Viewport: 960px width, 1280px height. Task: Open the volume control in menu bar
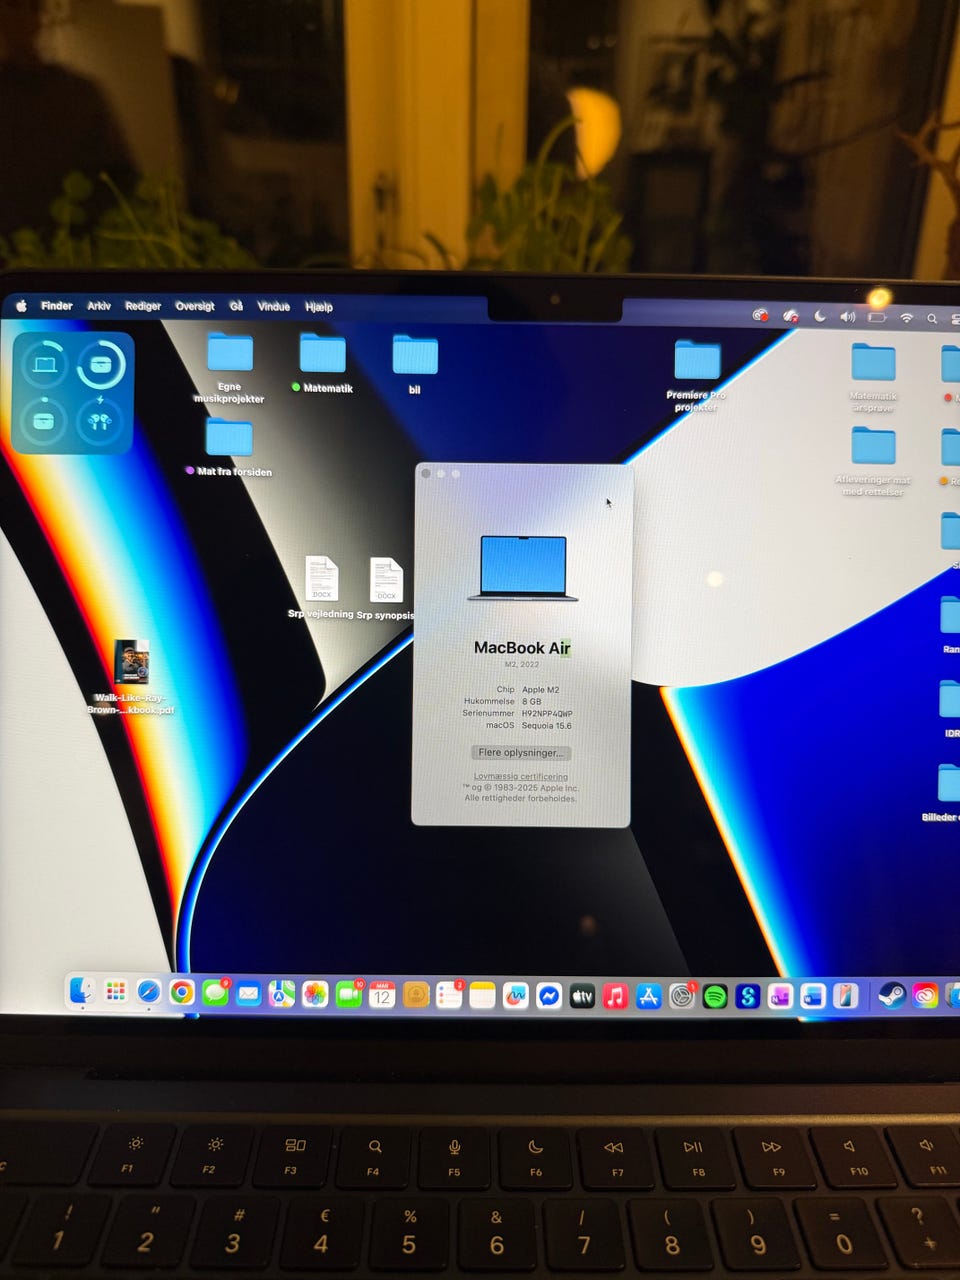point(848,317)
